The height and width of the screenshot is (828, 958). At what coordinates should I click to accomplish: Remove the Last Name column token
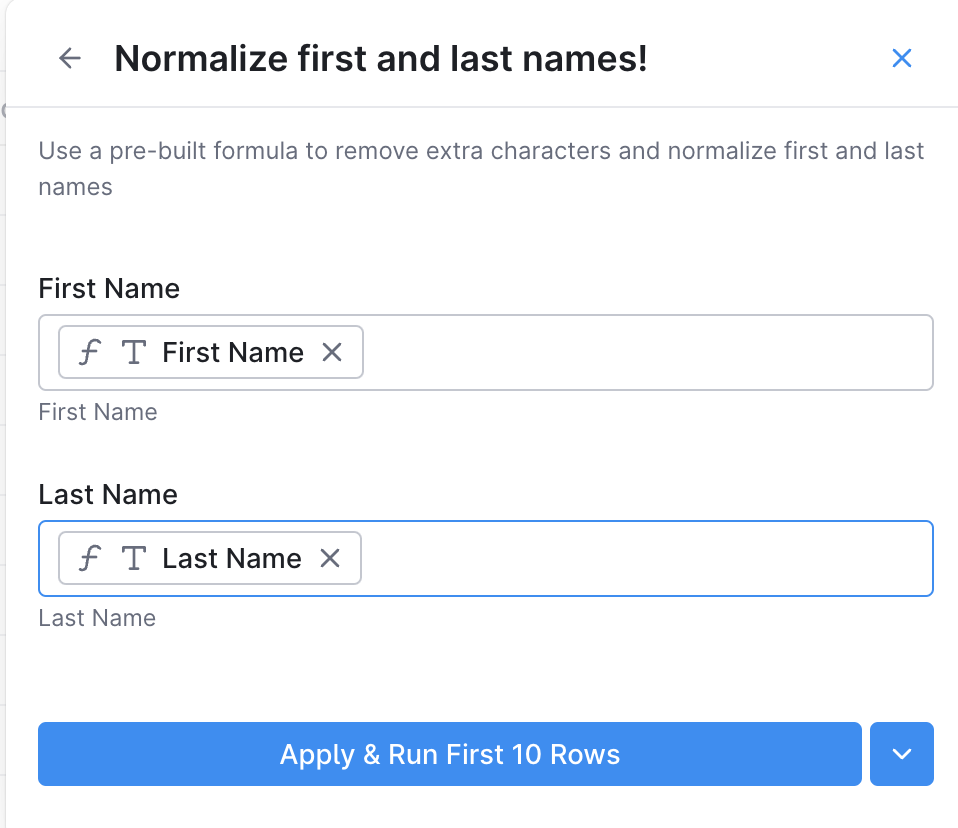[330, 558]
